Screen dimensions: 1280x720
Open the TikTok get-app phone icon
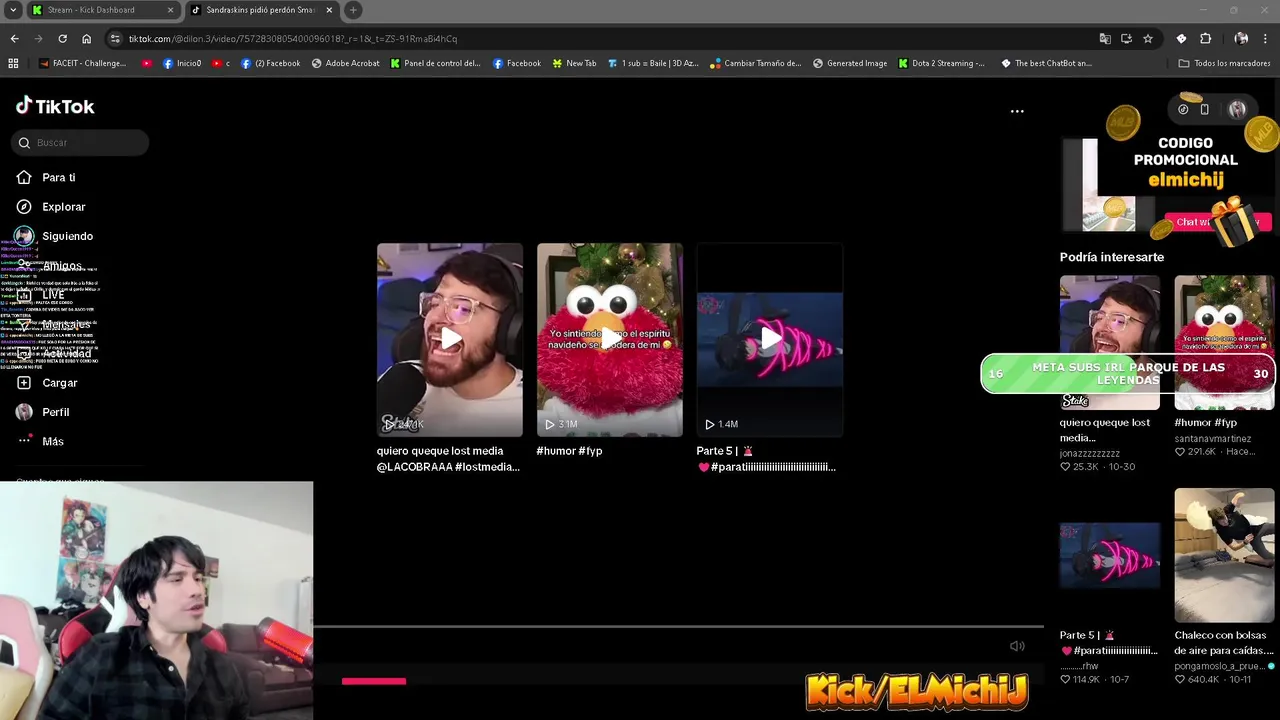pos(1204,110)
